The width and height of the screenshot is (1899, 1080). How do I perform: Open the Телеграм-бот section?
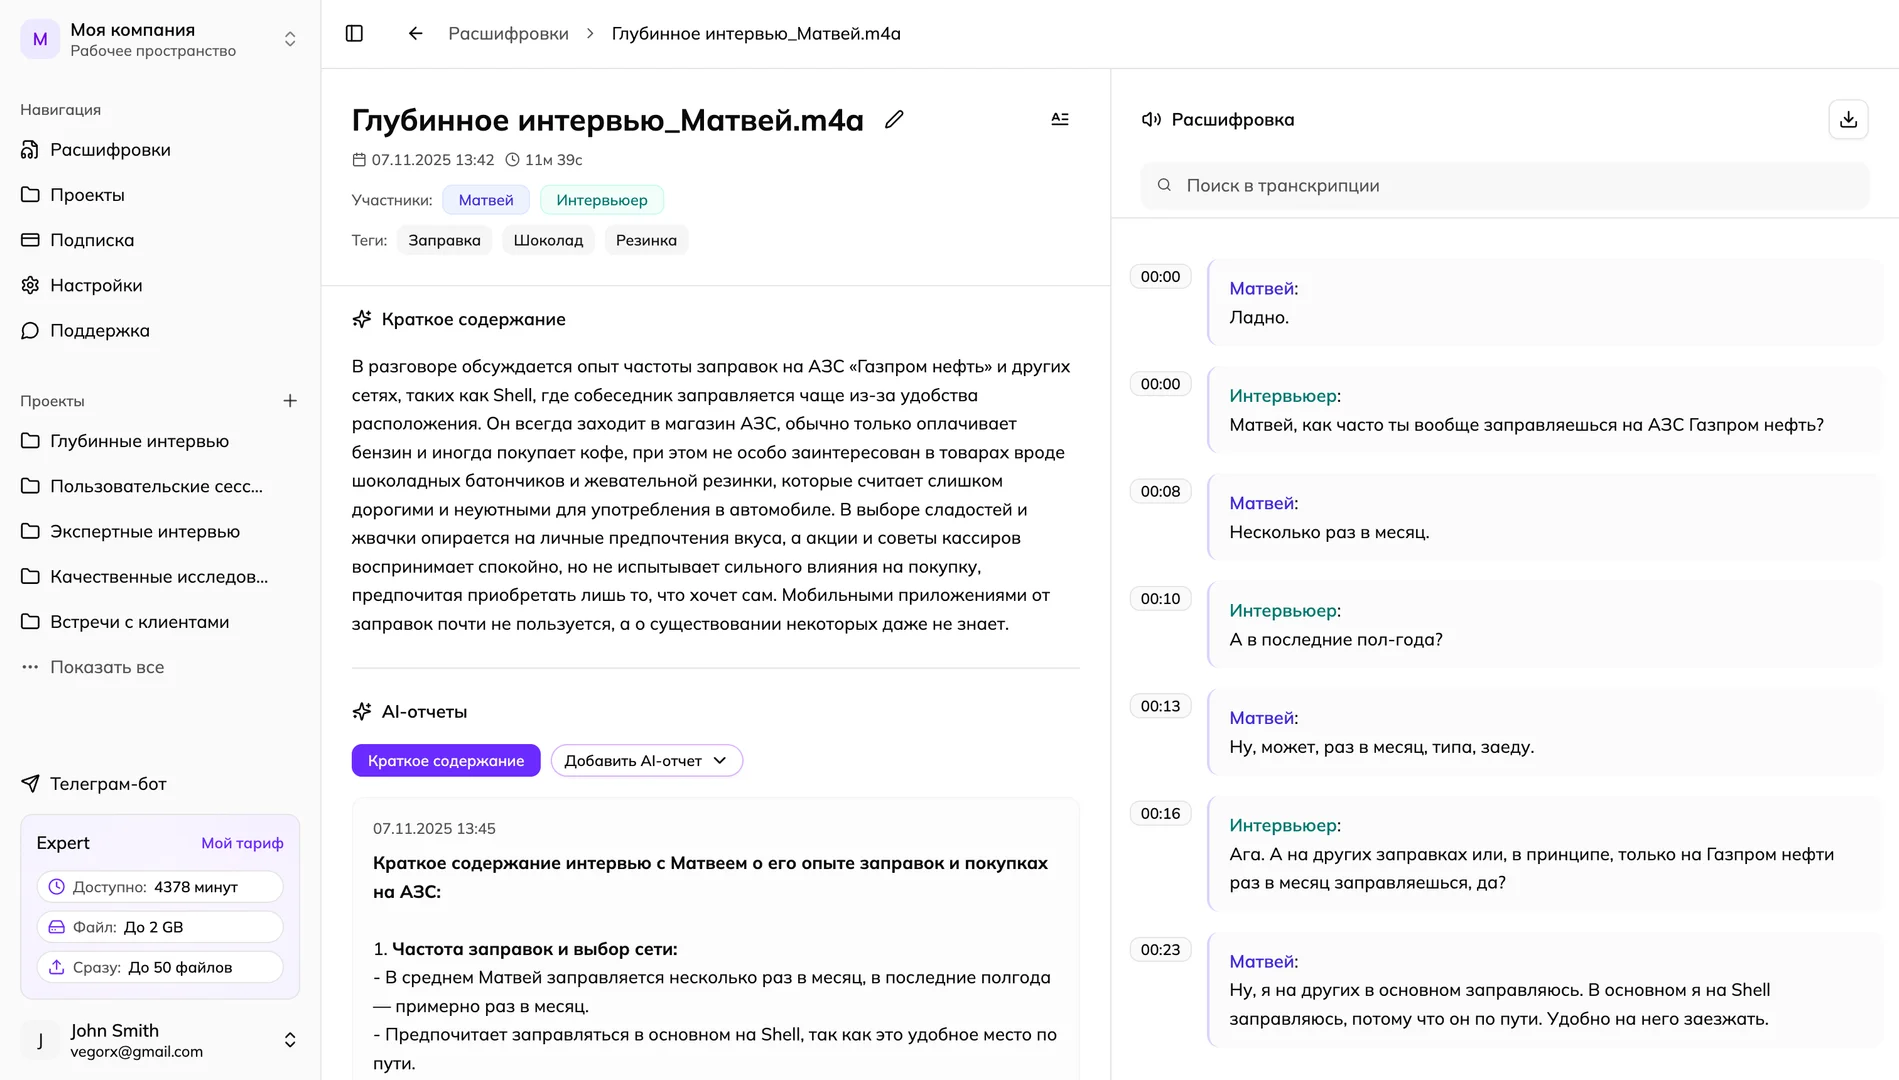coord(106,783)
